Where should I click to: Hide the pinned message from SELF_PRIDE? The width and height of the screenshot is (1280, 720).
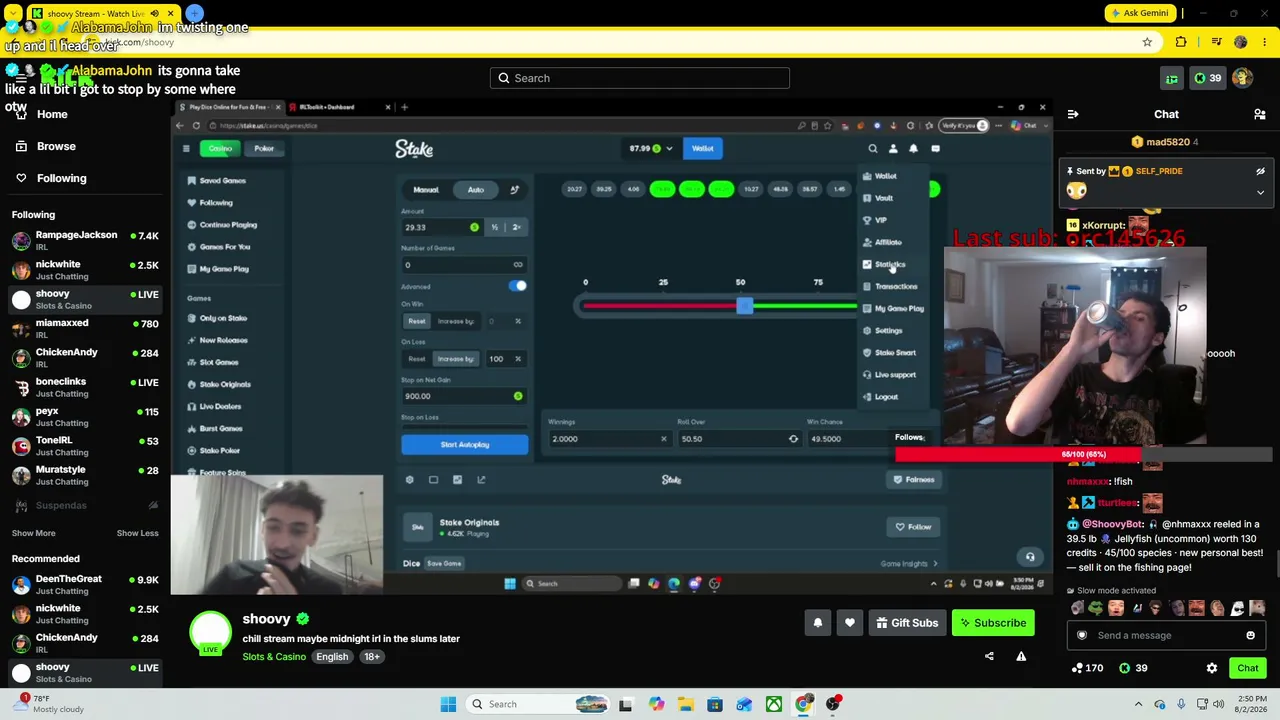pyautogui.click(x=1260, y=171)
